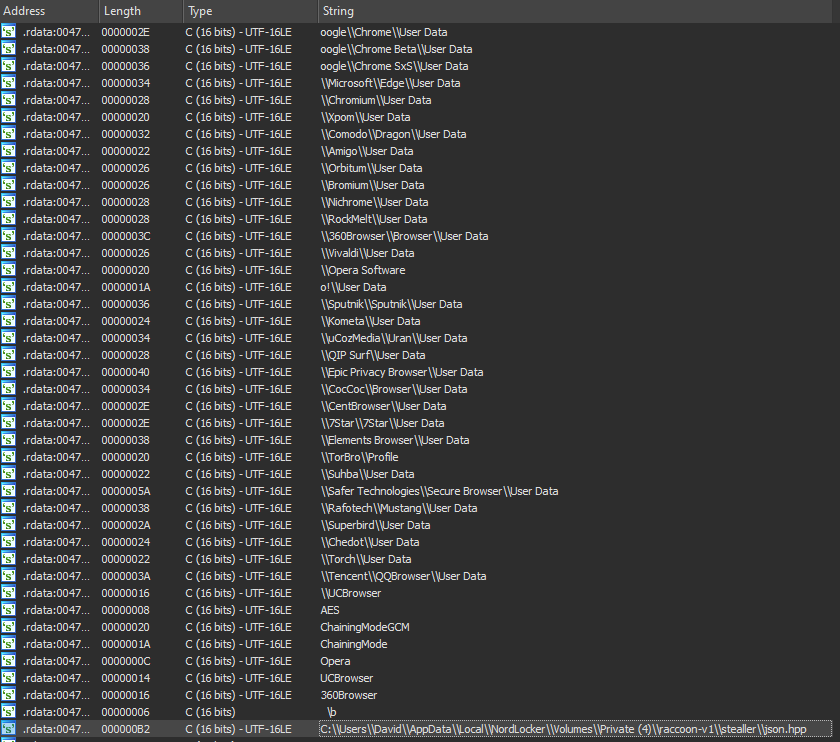Select the '\\UCBrowser' string entry
The width and height of the screenshot is (840, 742).
pyautogui.click(x=351, y=593)
